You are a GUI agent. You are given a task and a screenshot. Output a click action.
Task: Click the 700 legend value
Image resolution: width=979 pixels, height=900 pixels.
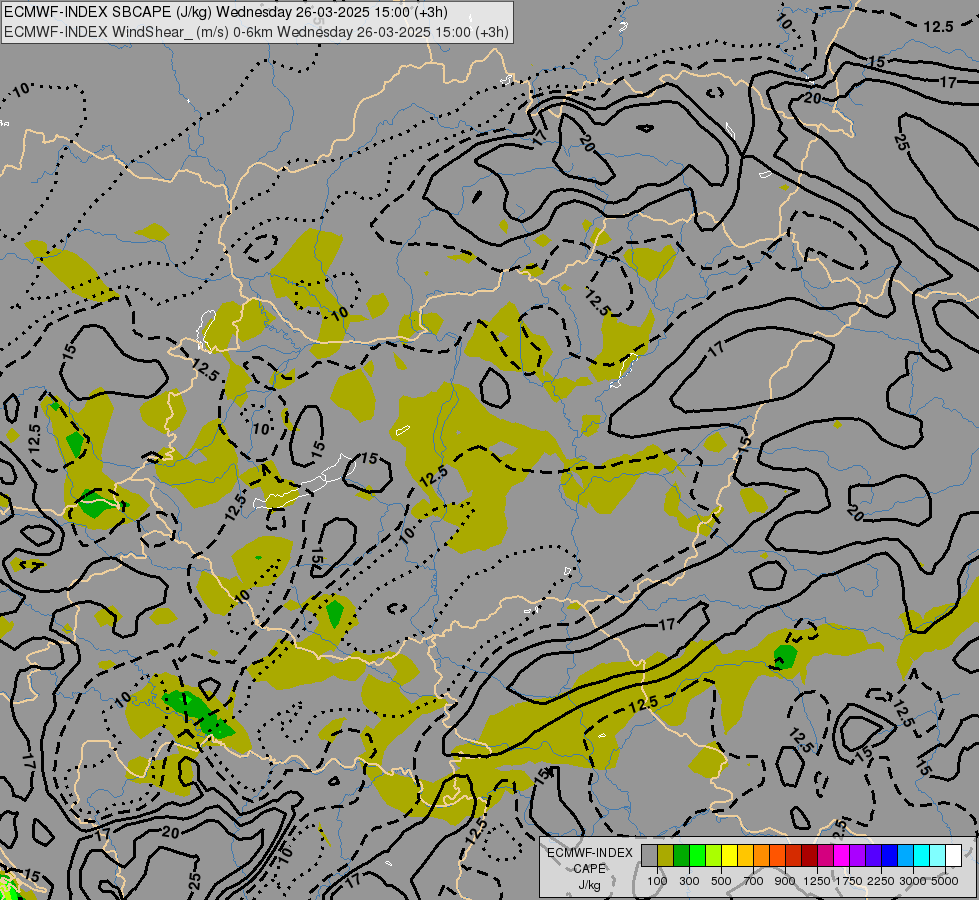click(x=754, y=881)
